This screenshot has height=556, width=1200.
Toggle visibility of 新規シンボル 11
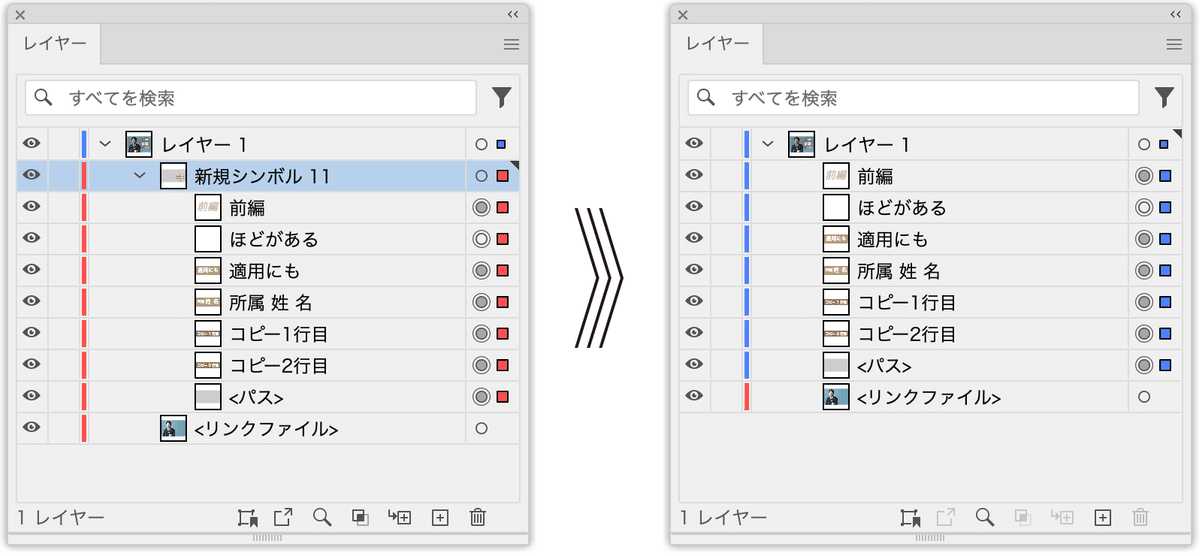point(32,176)
